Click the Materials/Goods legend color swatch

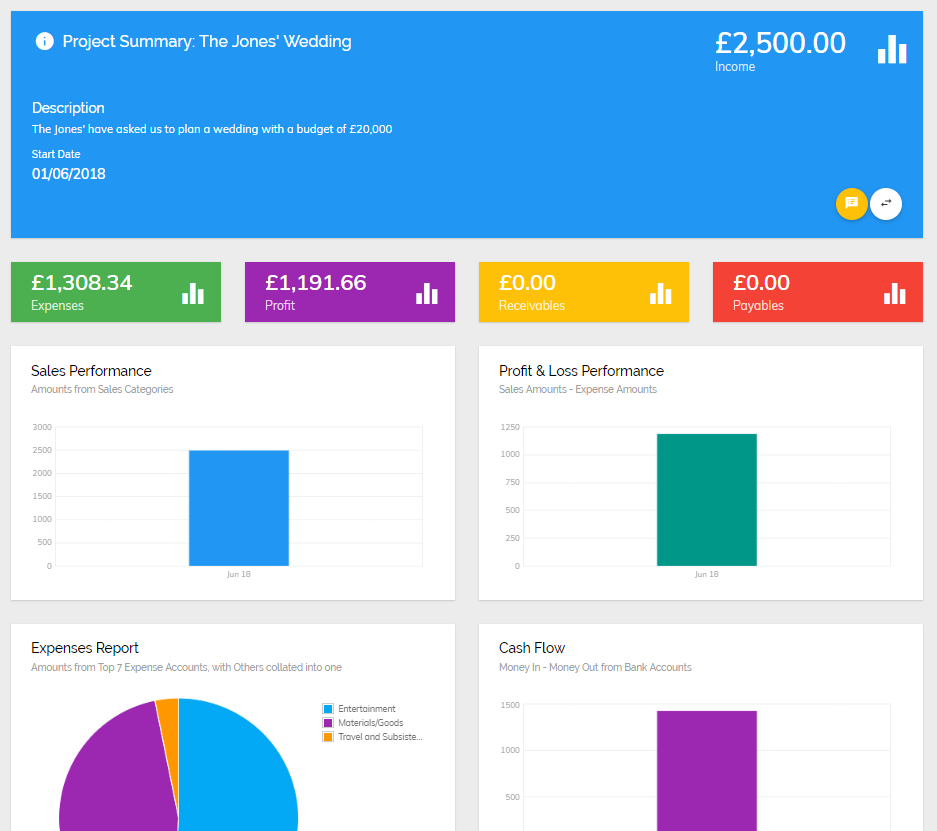pos(327,723)
